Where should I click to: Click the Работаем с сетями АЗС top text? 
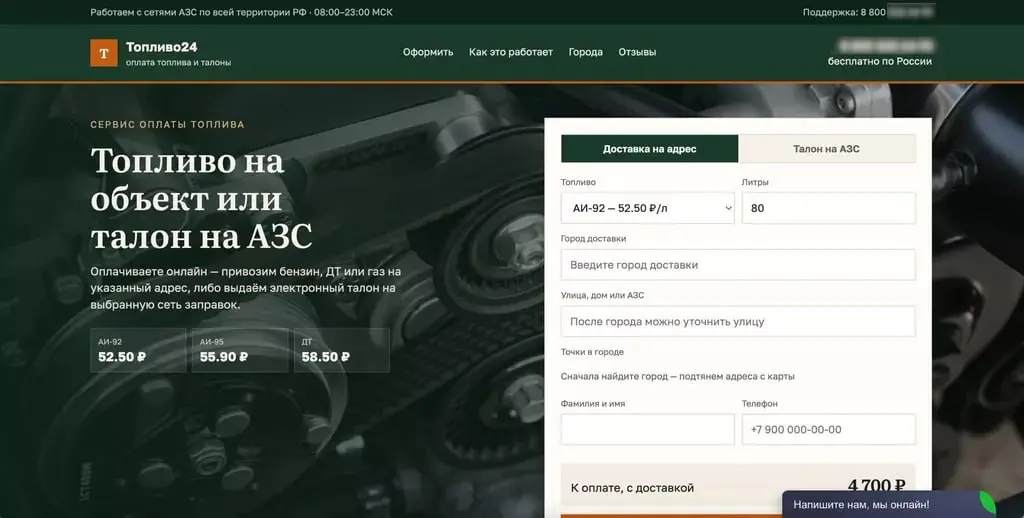click(242, 12)
